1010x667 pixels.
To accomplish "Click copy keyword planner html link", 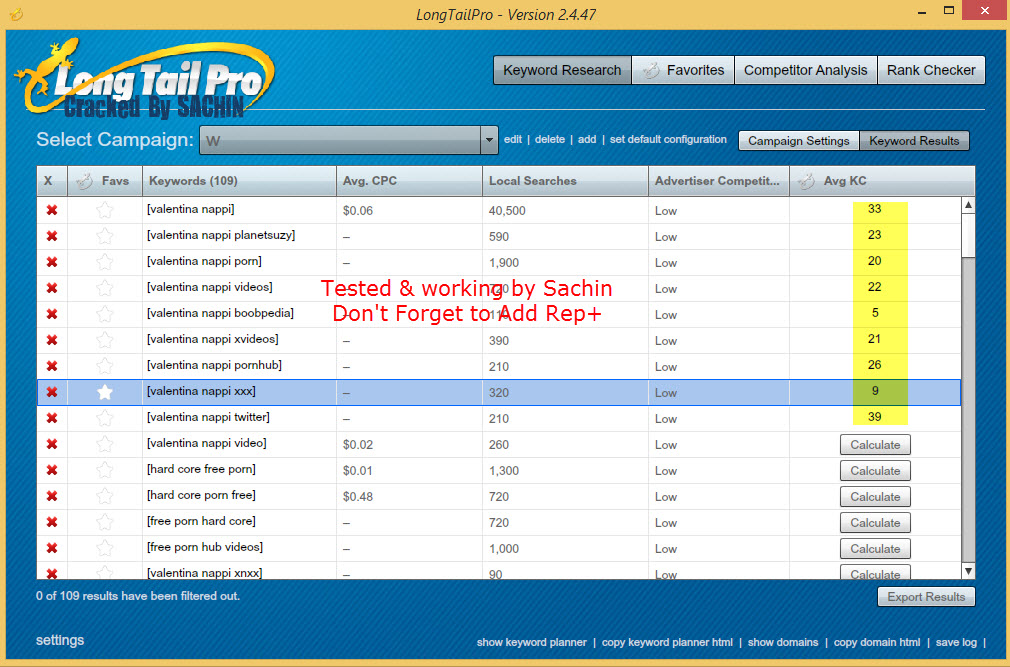I will pyautogui.click(x=667, y=643).
